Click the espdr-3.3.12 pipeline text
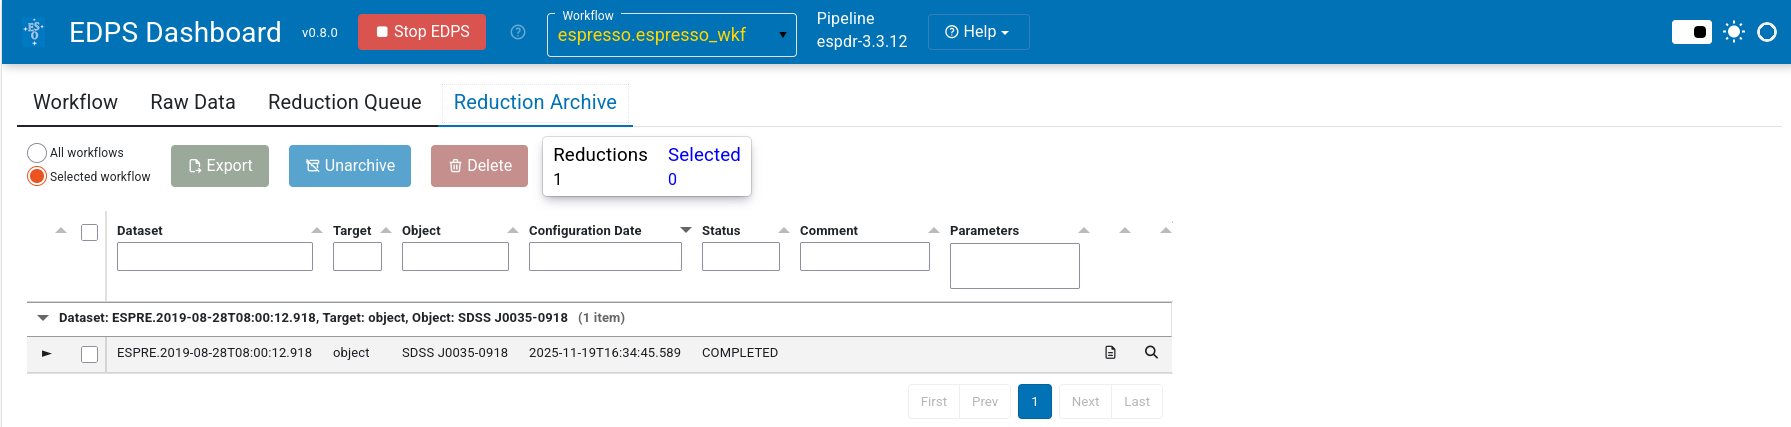 862,42
